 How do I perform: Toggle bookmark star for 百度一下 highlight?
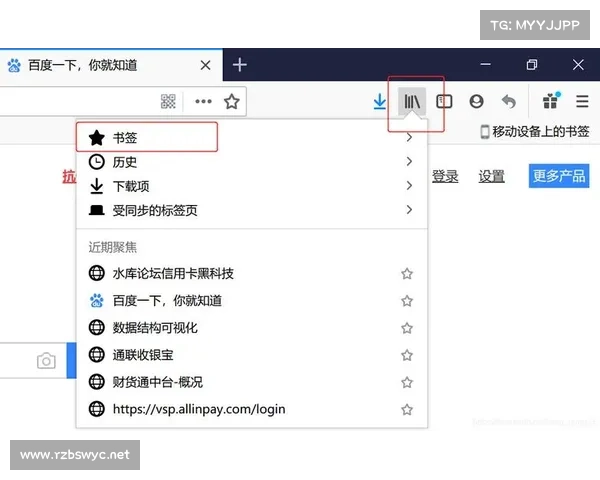click(407, 300)
